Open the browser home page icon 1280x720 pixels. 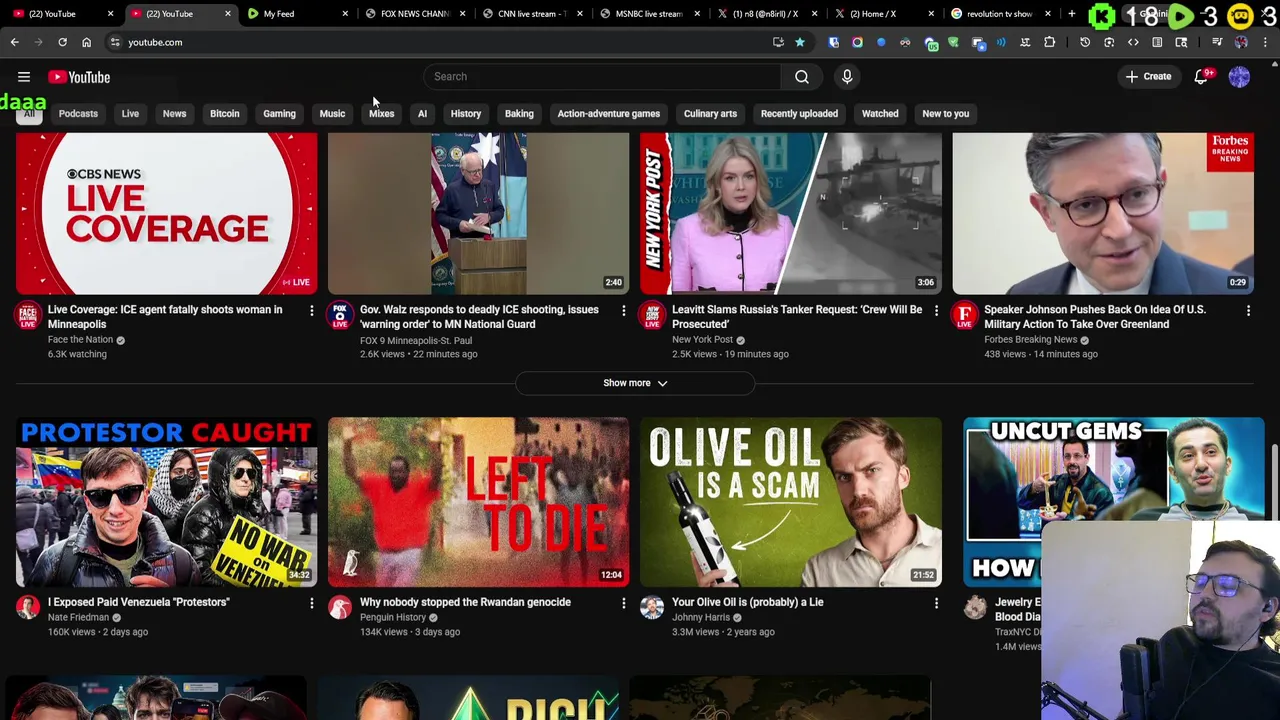coord(86,42)
